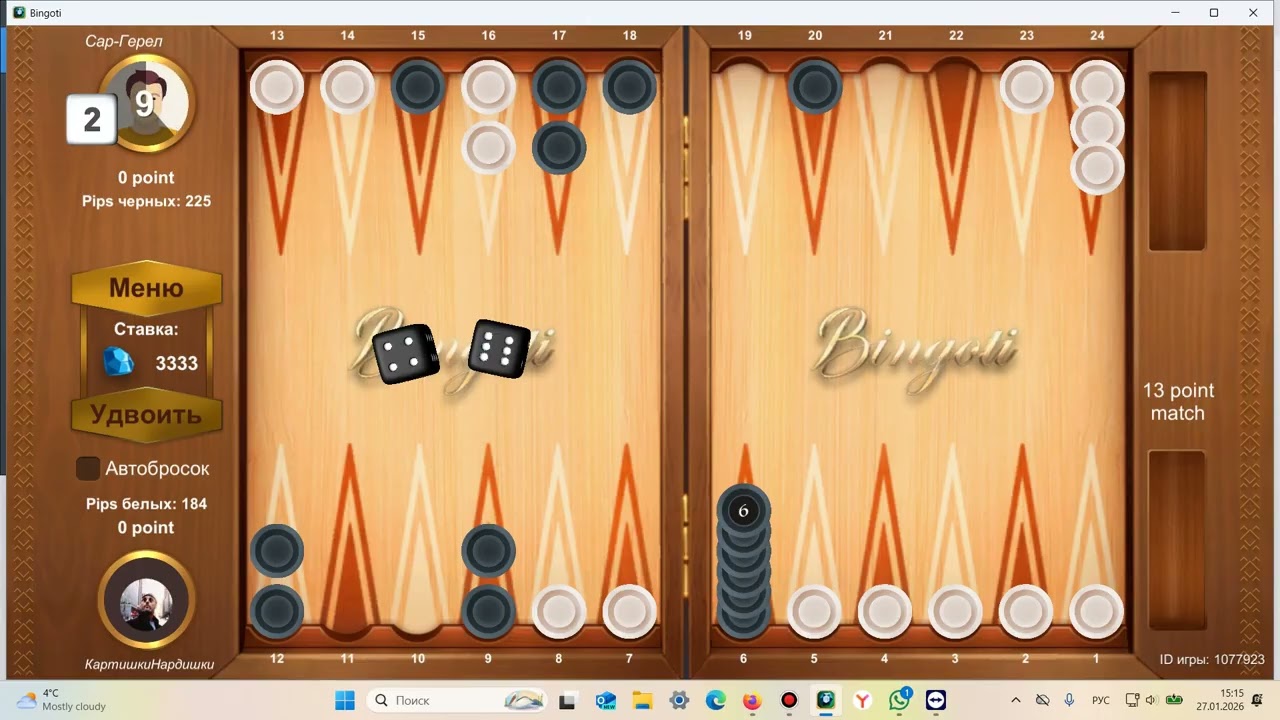The height and width of the screenshot is (720, 1280).
Task: Select the lower dark checker on point 17
Action: [559, 147]
